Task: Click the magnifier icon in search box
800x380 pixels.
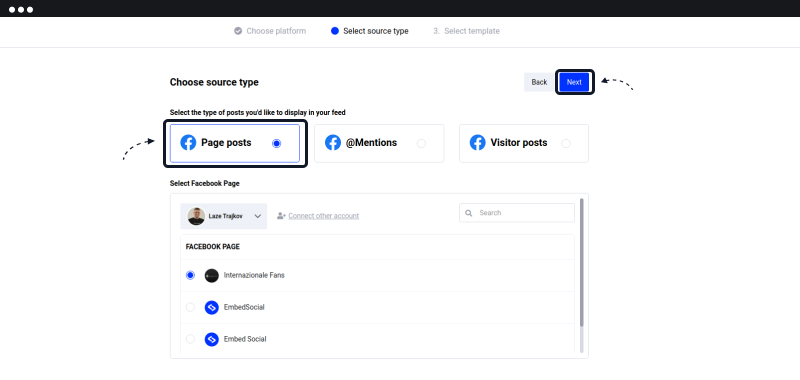Action: (x=469, y=213)
